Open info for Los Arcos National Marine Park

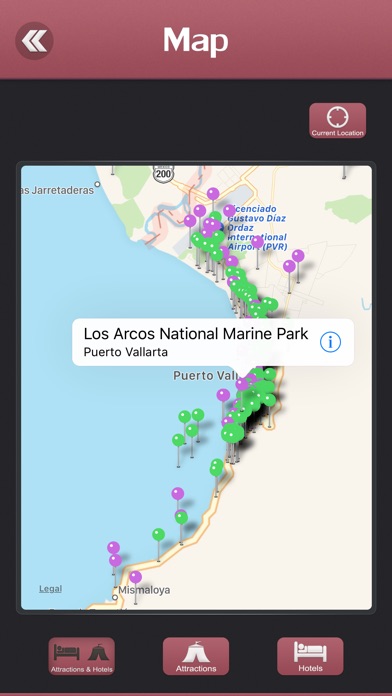[330, 342]
